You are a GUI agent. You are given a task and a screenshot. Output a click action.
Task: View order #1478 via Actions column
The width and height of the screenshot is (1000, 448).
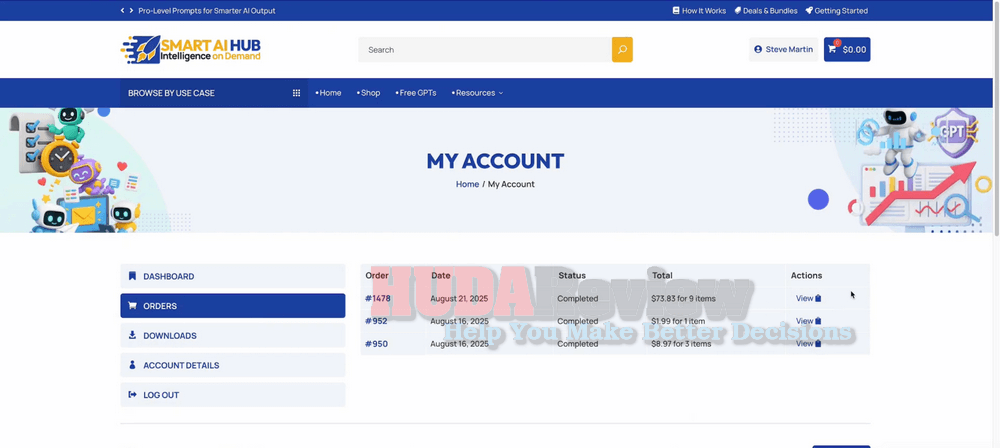click(x=808, y=299)
